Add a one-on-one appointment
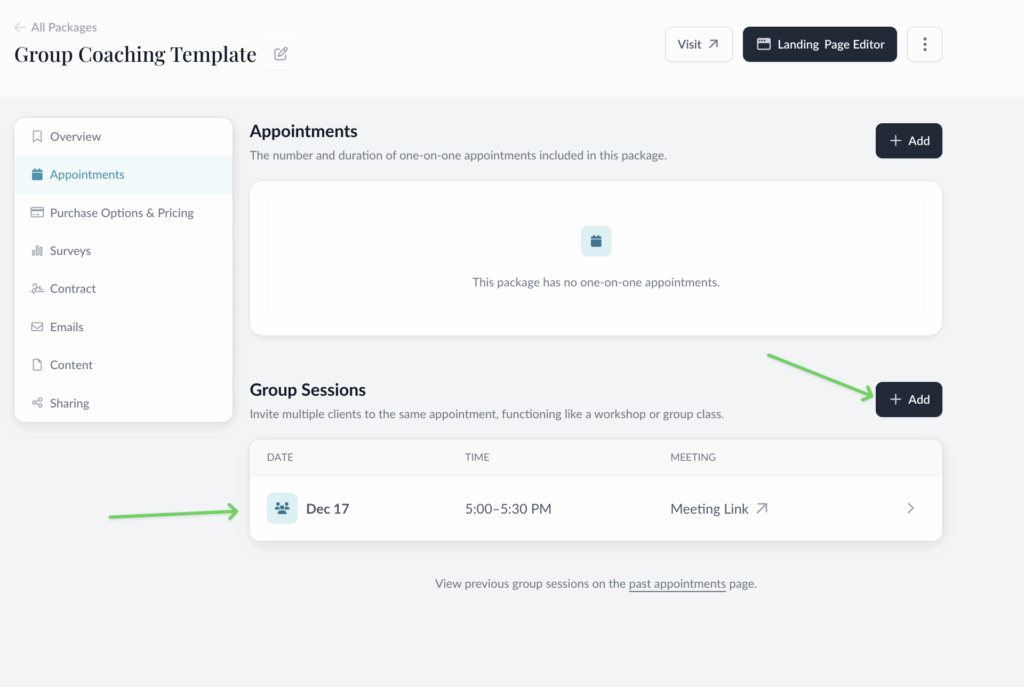Viewport: 1024px width, 687px height. click(x=908, y=141)
